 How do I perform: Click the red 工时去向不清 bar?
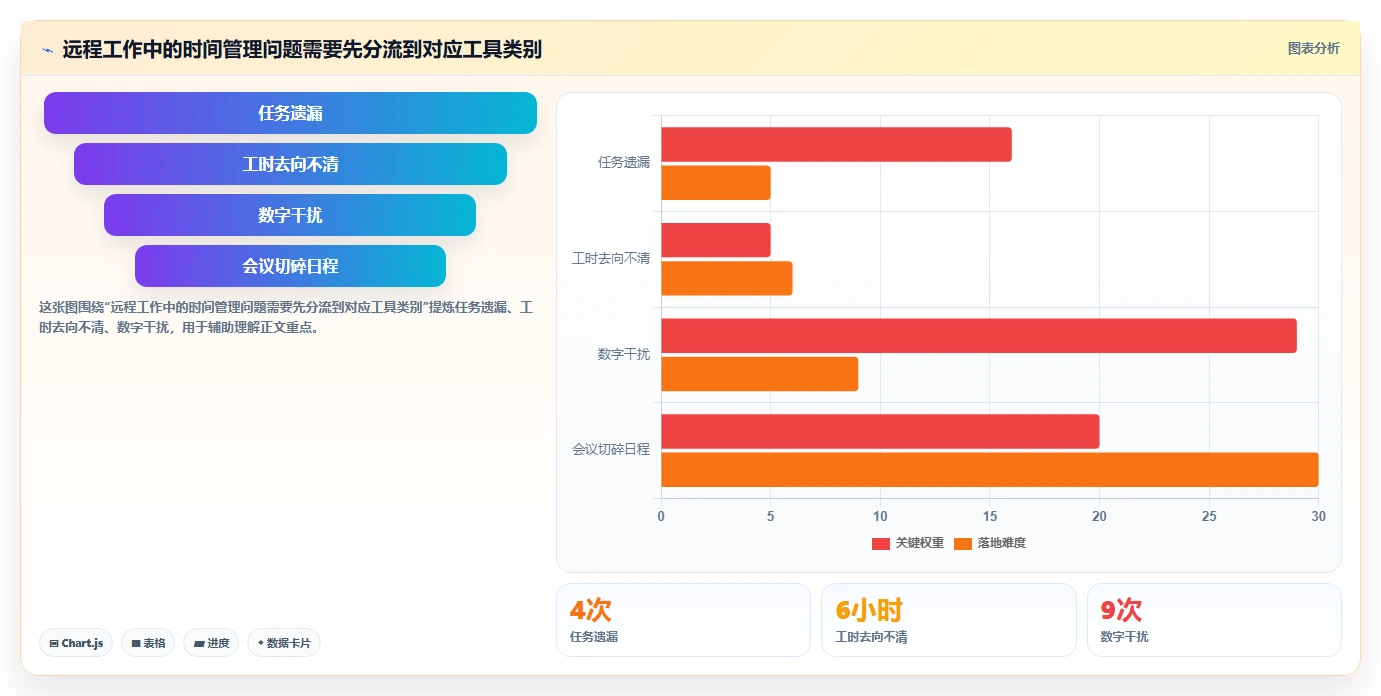tap(716, 240)
